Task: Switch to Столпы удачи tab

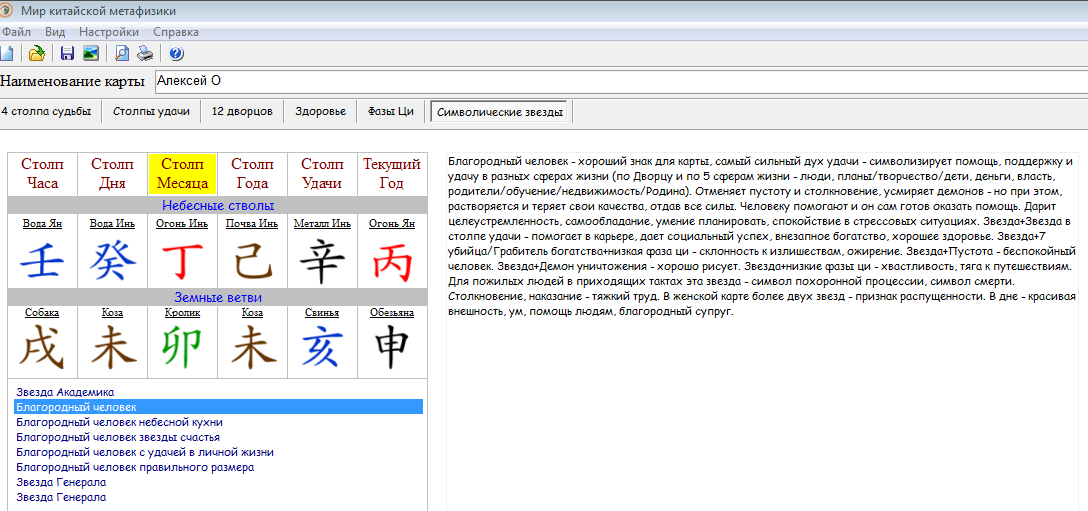Action: click(151, 111)
